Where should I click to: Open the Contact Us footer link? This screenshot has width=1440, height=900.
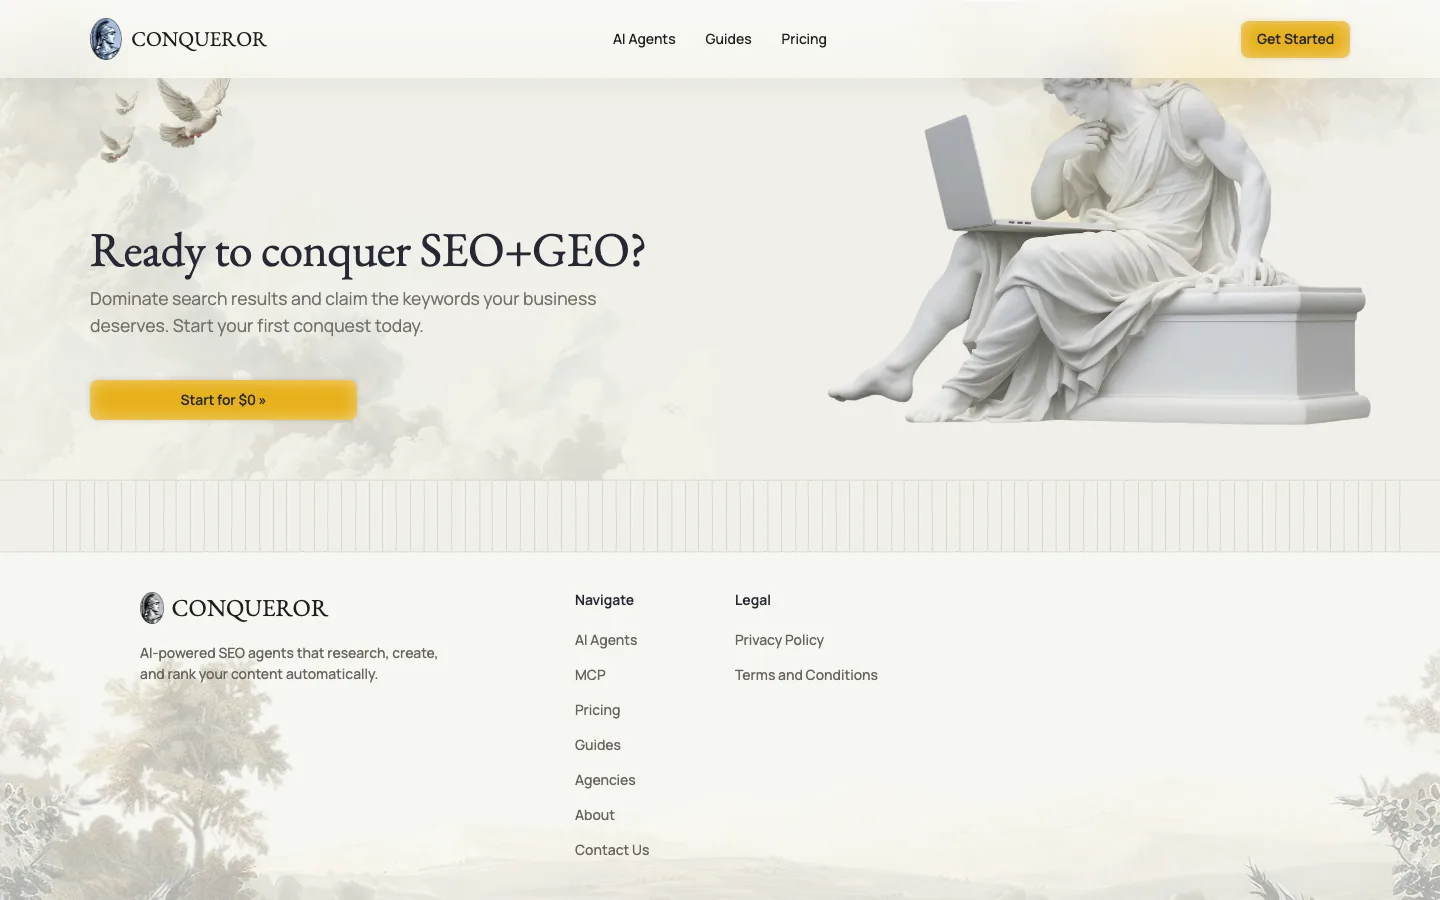(612, 850)
